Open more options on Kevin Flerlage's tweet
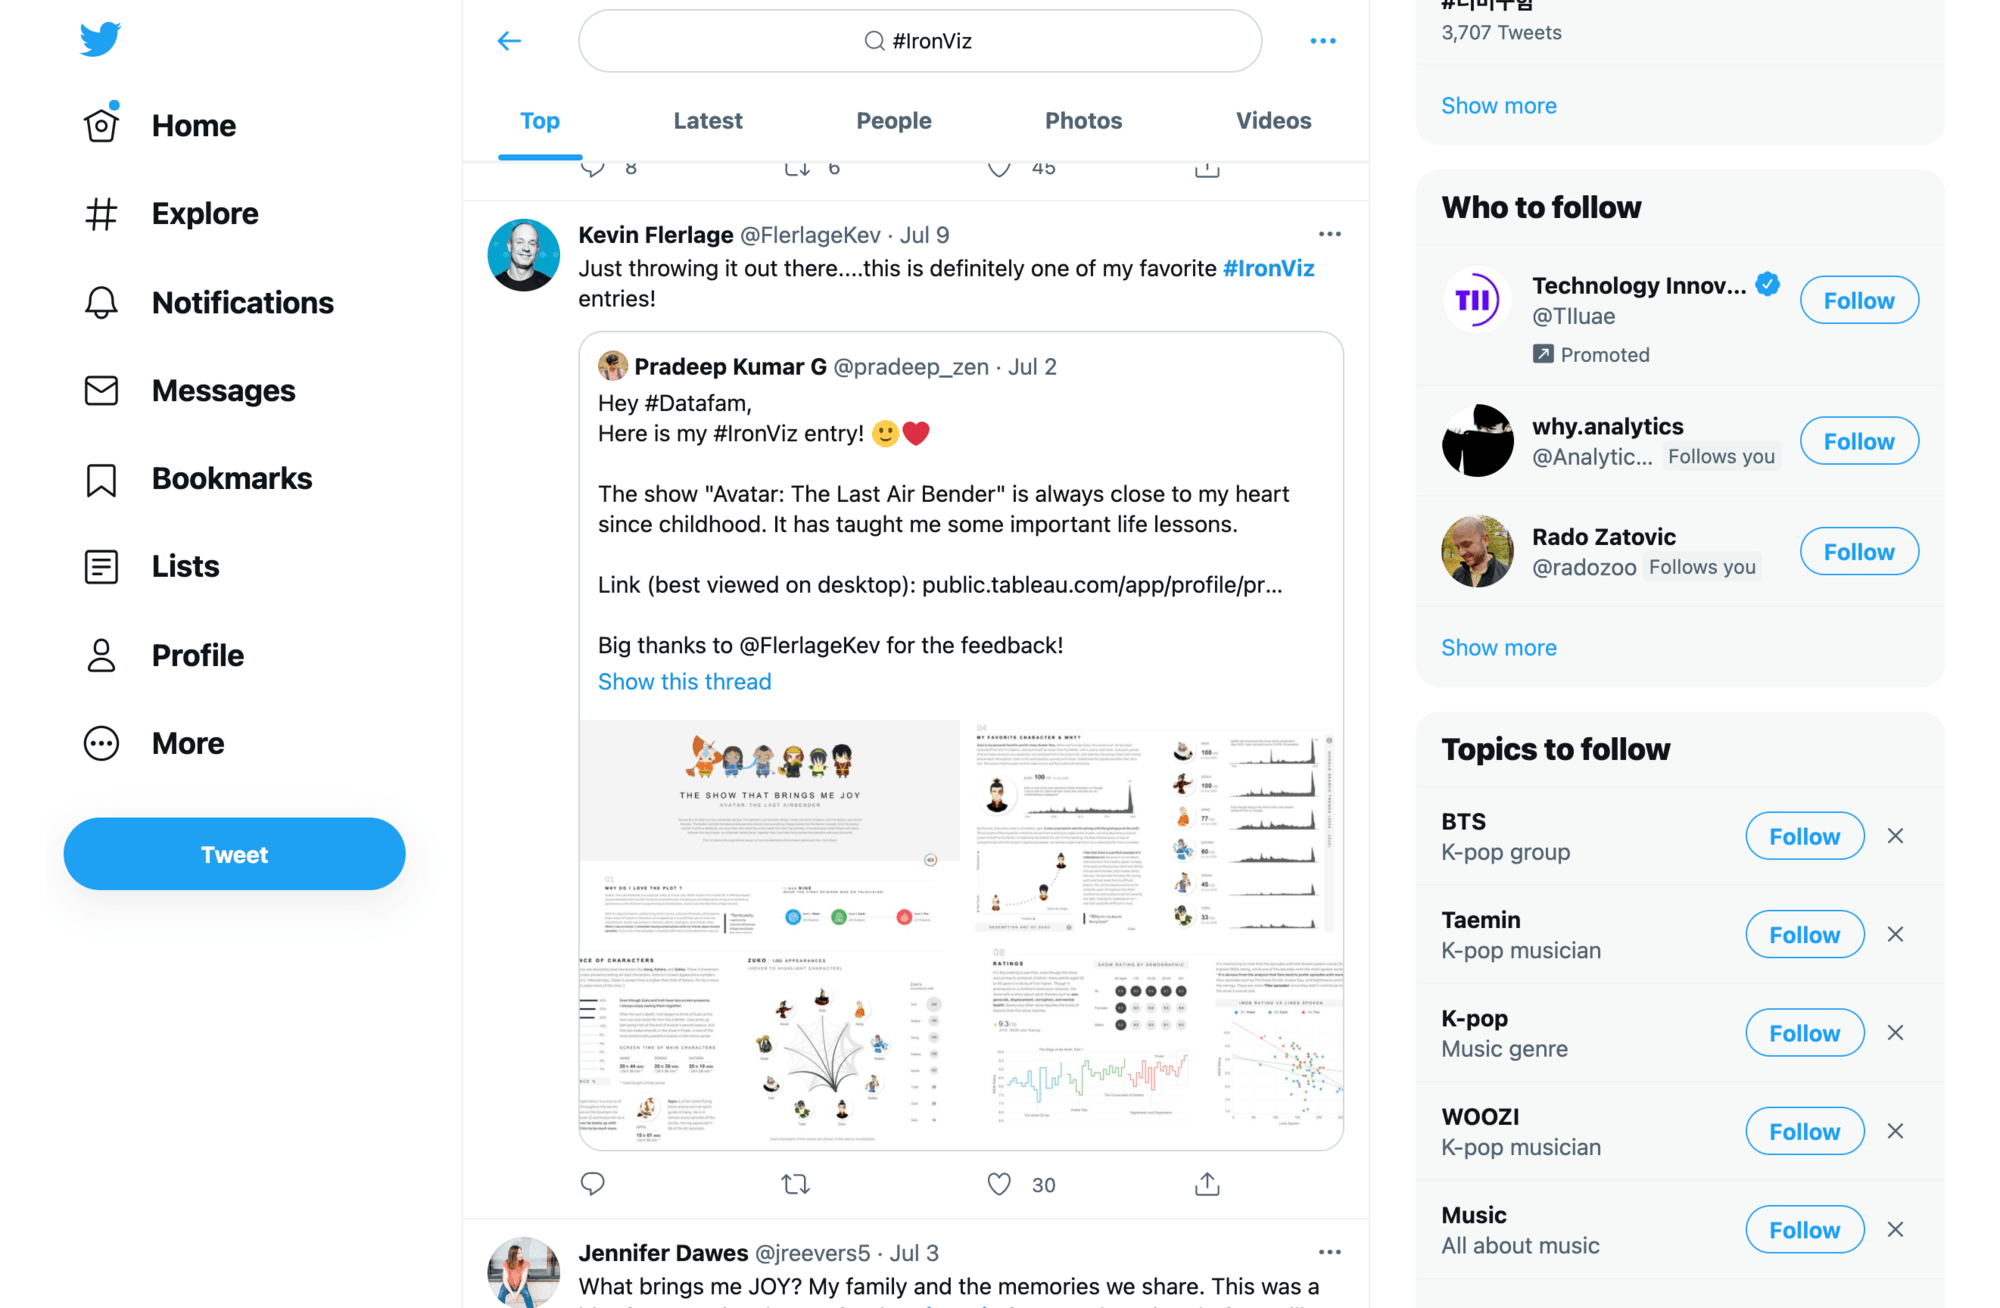This screenshot has width=2000, height=1308. [1329, 234]
